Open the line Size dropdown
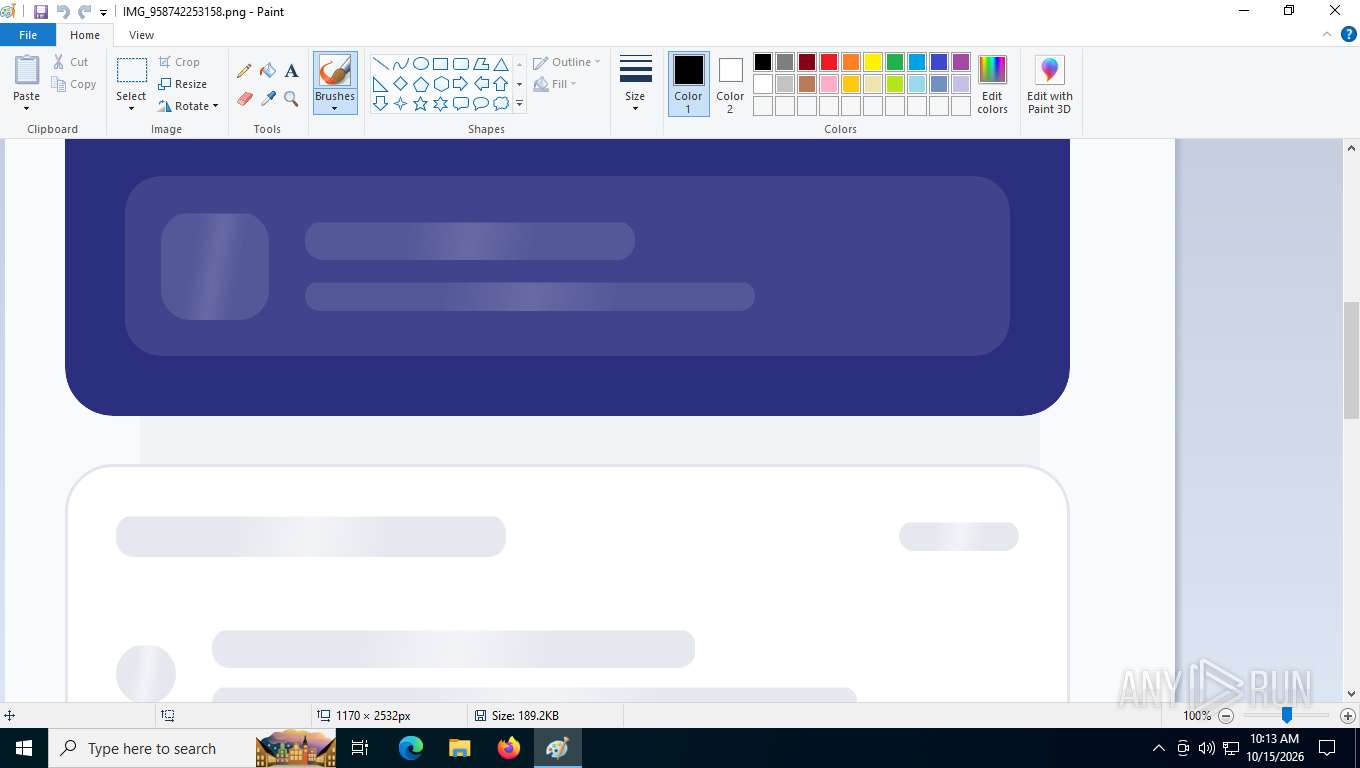Image resolution: width=1360 pixels, height=768 pixels. point(635,84)
